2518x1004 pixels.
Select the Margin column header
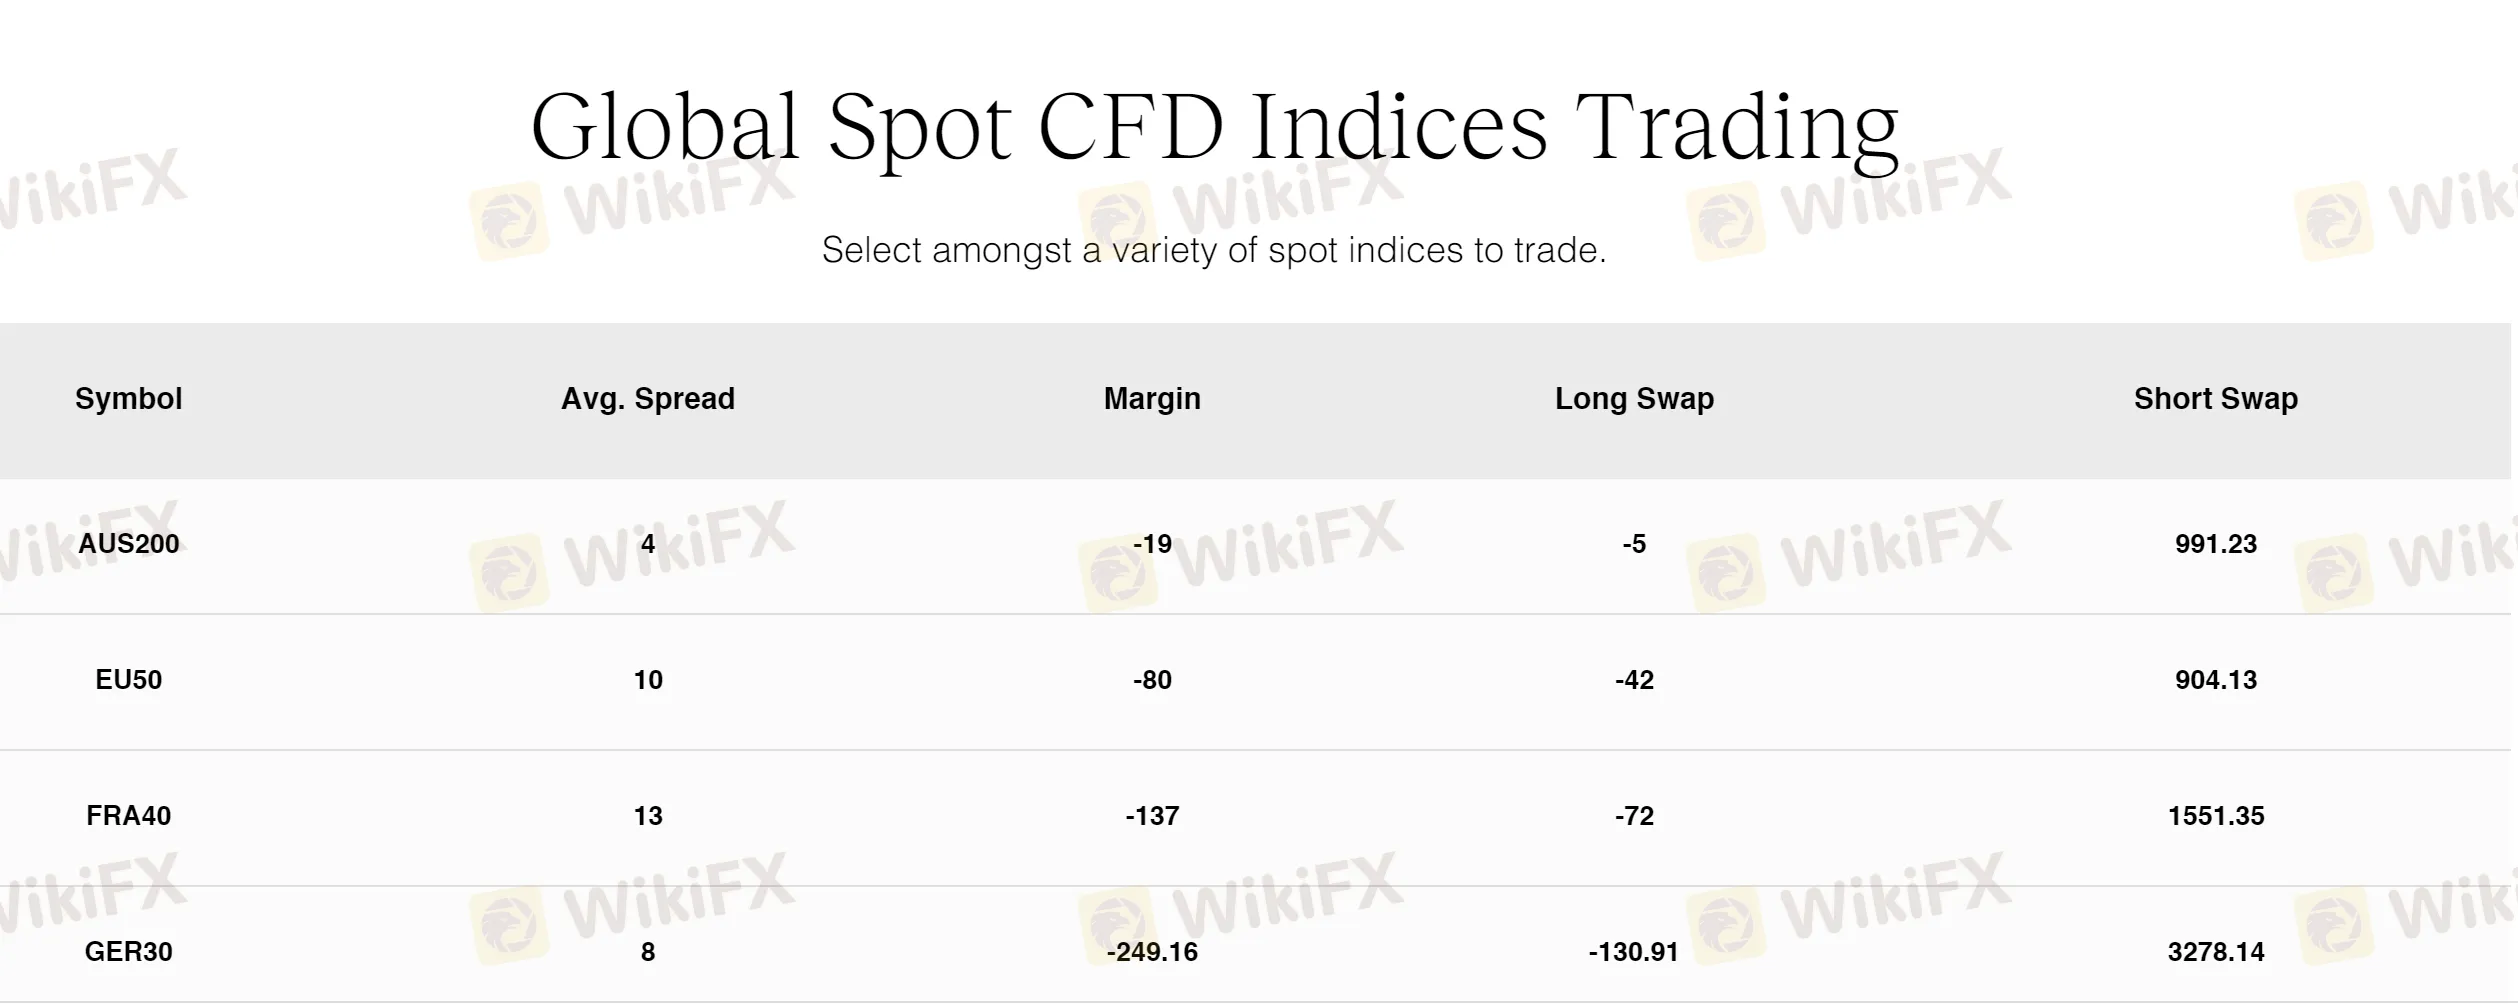(1152, 399)
